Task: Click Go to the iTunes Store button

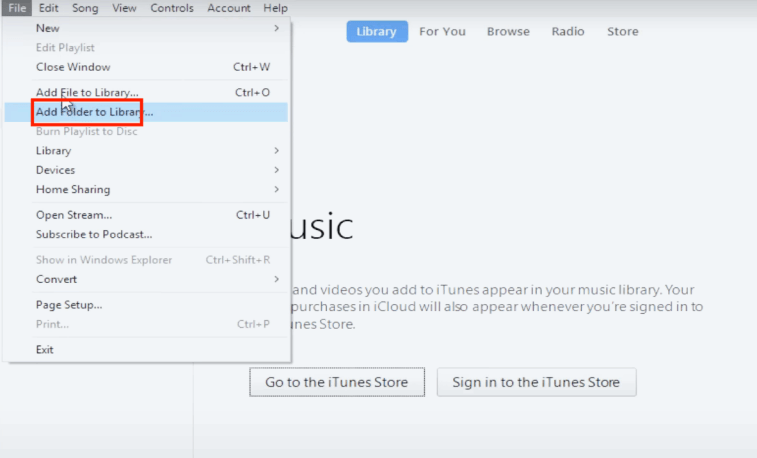Action: 337,382
